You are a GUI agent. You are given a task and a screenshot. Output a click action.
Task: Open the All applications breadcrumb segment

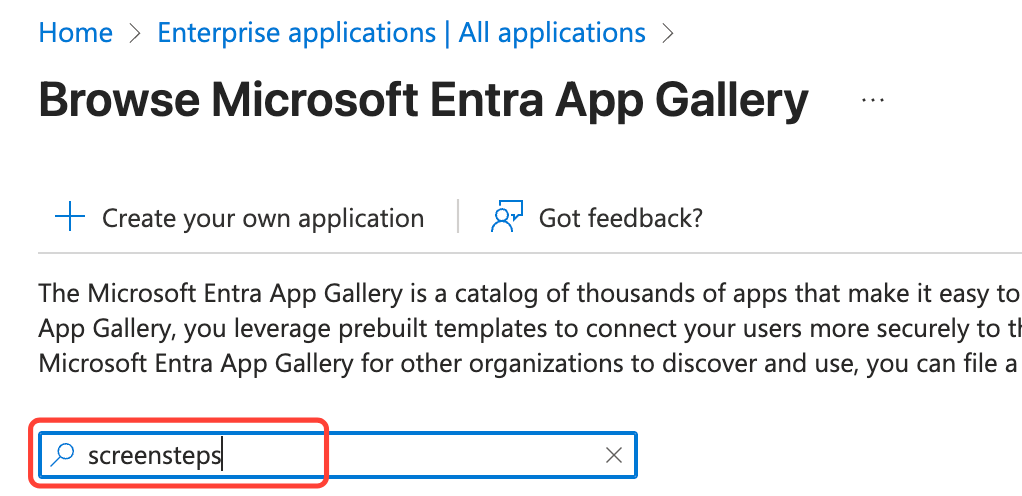pyautogui.click(x=552, y=33)
